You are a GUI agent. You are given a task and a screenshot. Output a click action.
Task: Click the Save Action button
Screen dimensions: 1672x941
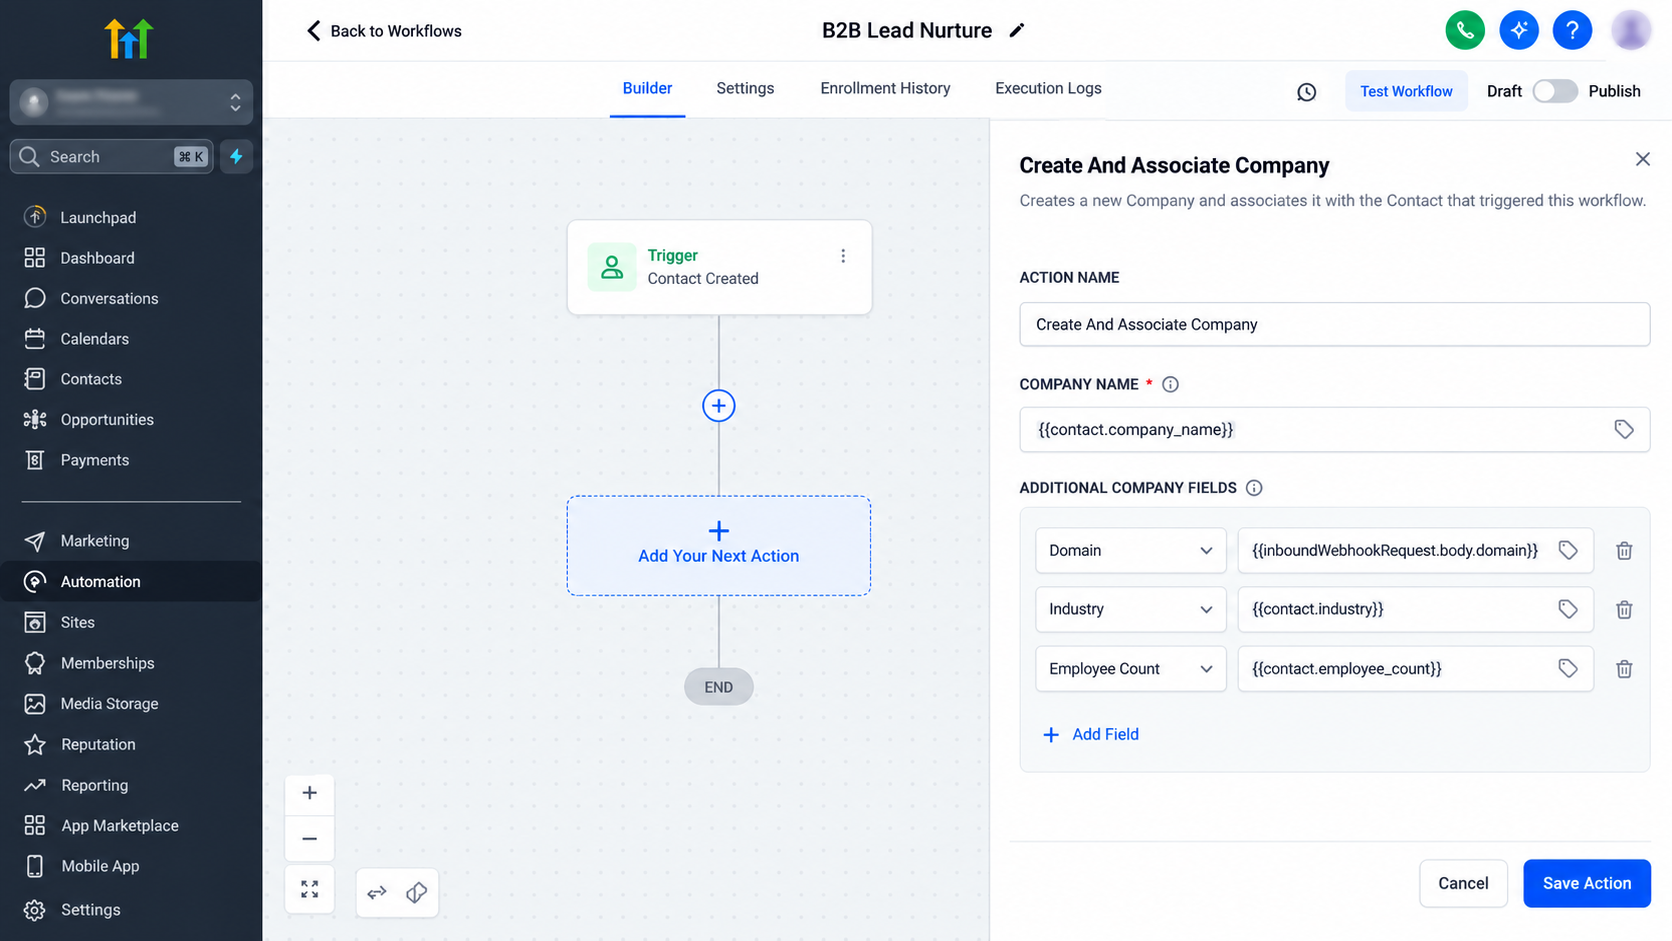coord(1587,883)
